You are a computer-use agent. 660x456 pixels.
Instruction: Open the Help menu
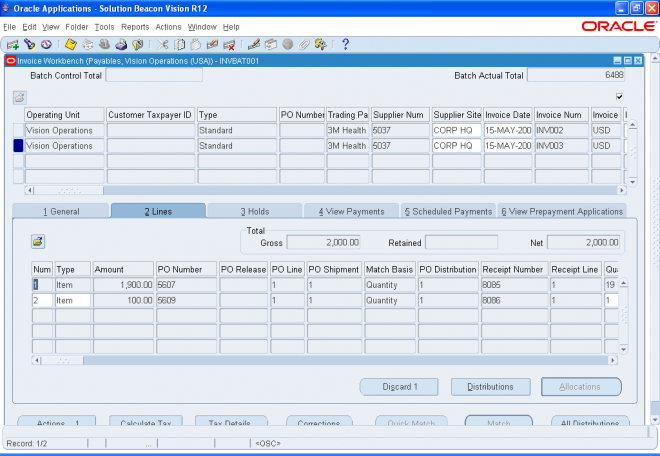231,27
